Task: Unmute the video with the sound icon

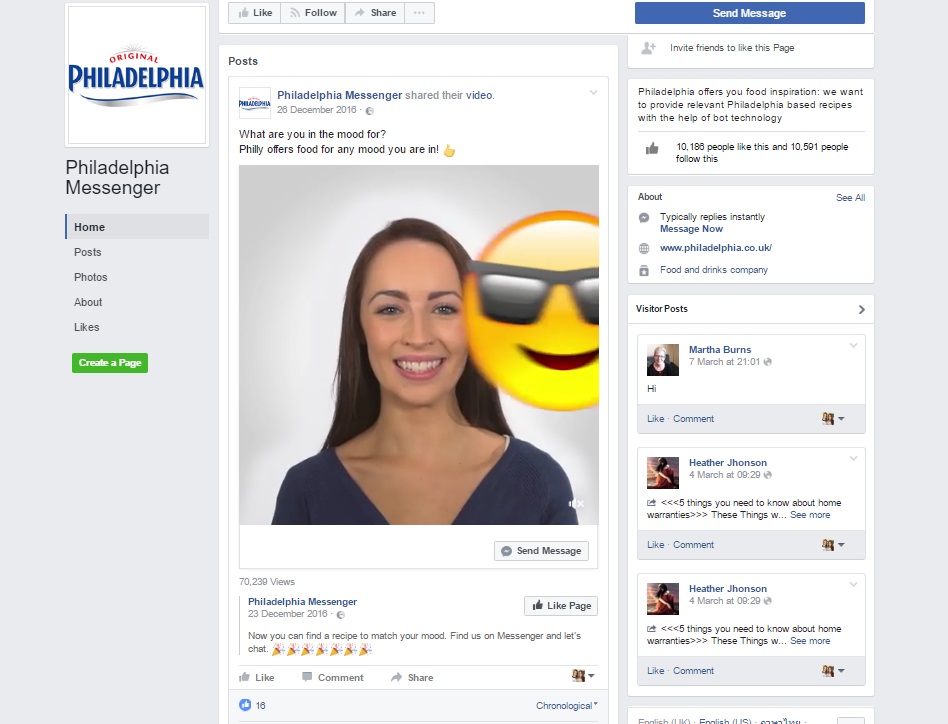Action: (576, 503)
